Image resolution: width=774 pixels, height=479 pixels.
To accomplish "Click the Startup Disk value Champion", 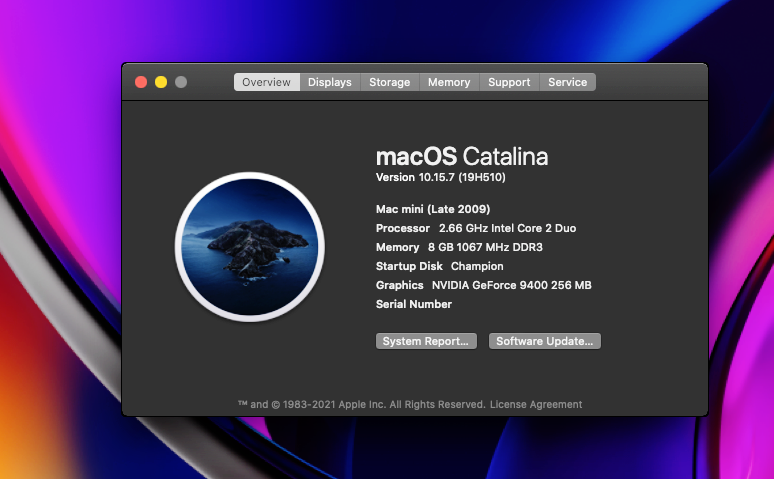I will 477,266.
